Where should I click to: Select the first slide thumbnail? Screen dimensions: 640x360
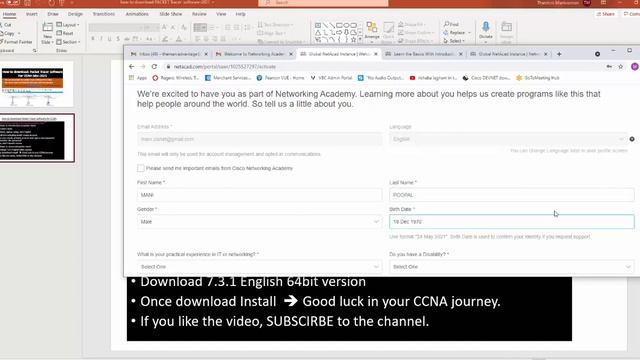click(x=33, y=84)
